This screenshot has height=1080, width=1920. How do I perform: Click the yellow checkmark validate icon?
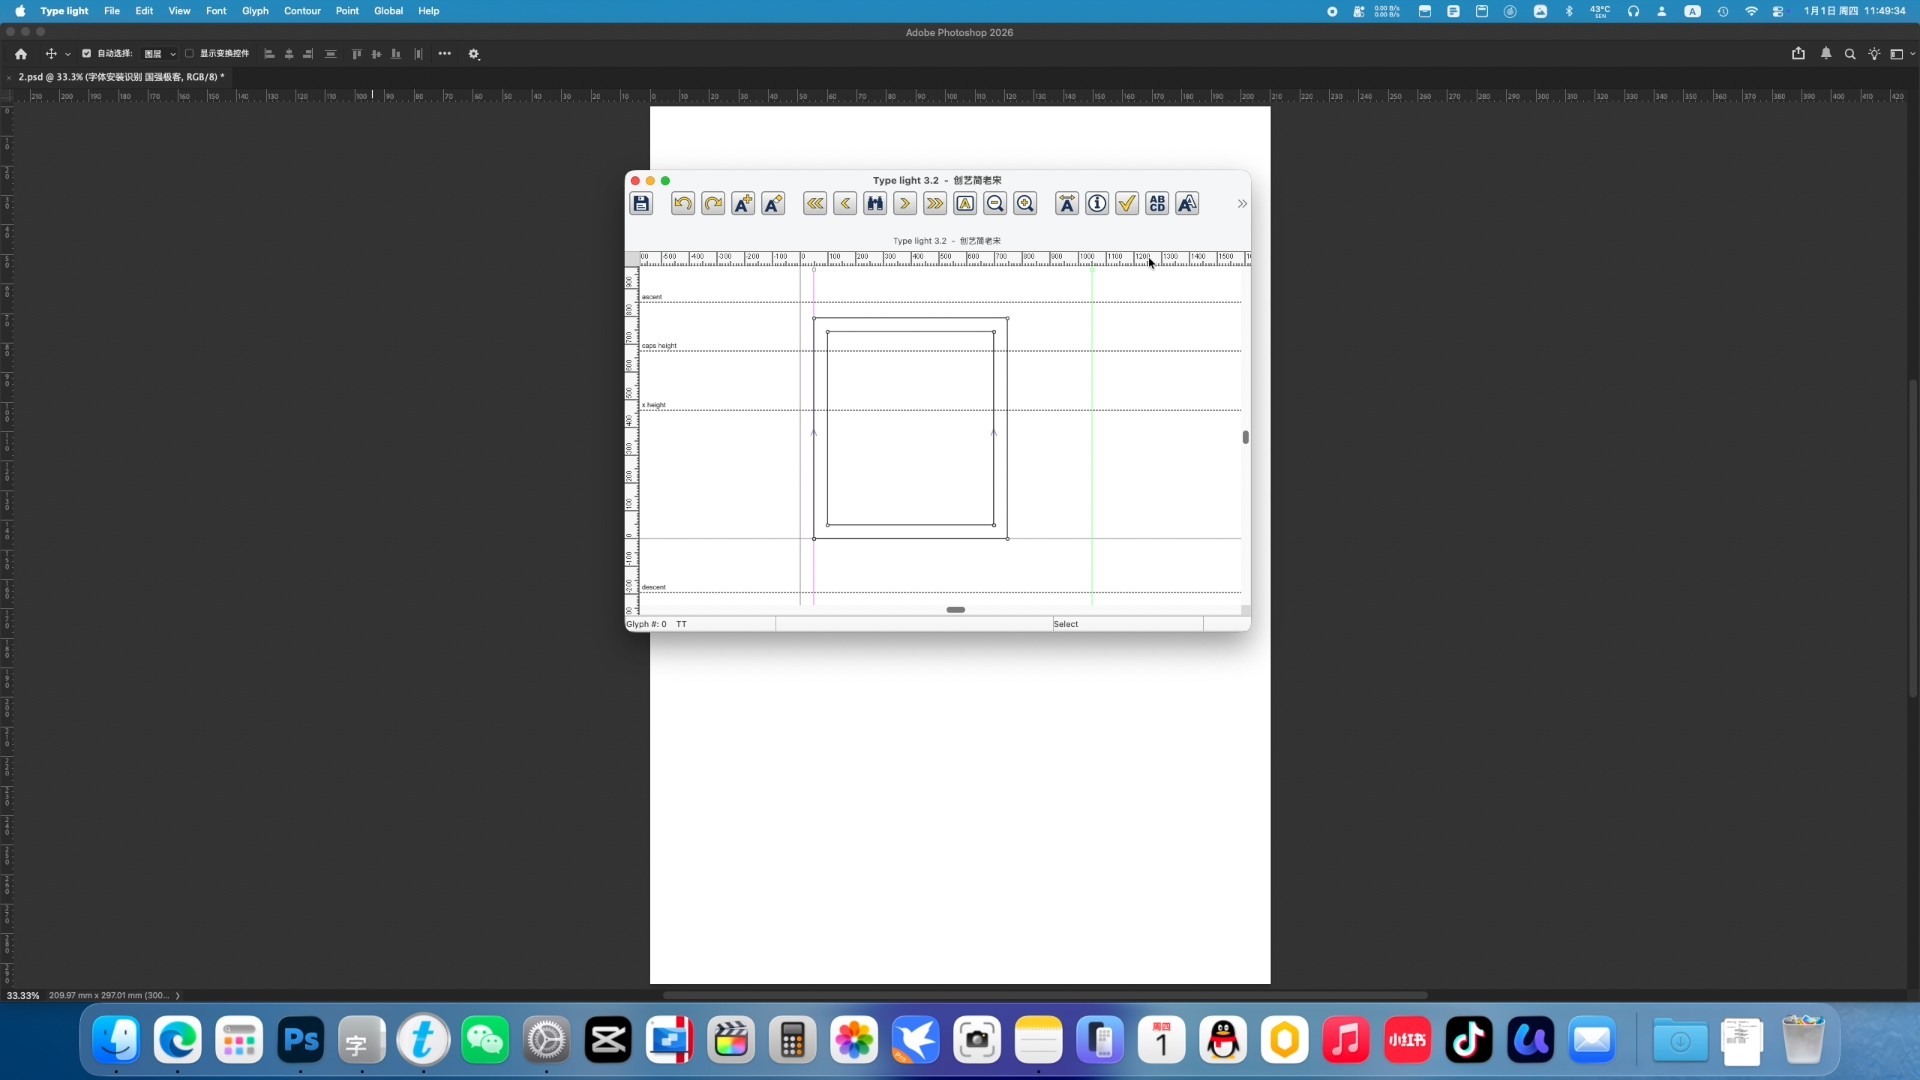click(1127, 204)
